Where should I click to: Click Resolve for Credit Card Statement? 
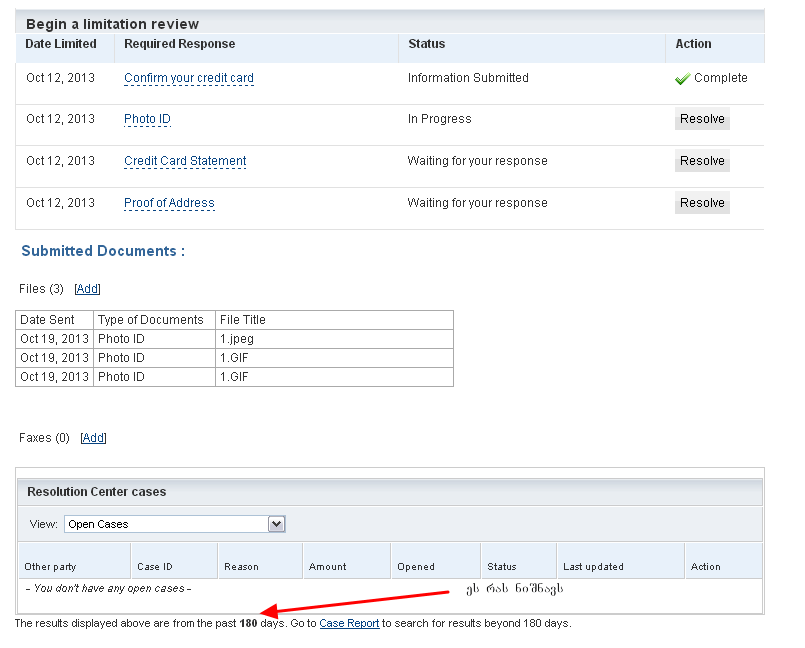(702, 161)
